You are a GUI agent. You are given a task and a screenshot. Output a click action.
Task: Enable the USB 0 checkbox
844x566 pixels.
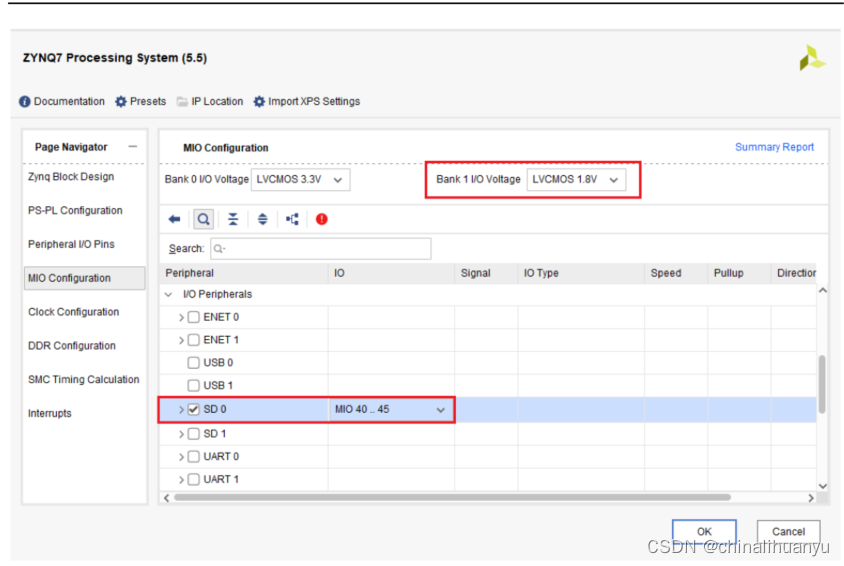tap(194, 363)
